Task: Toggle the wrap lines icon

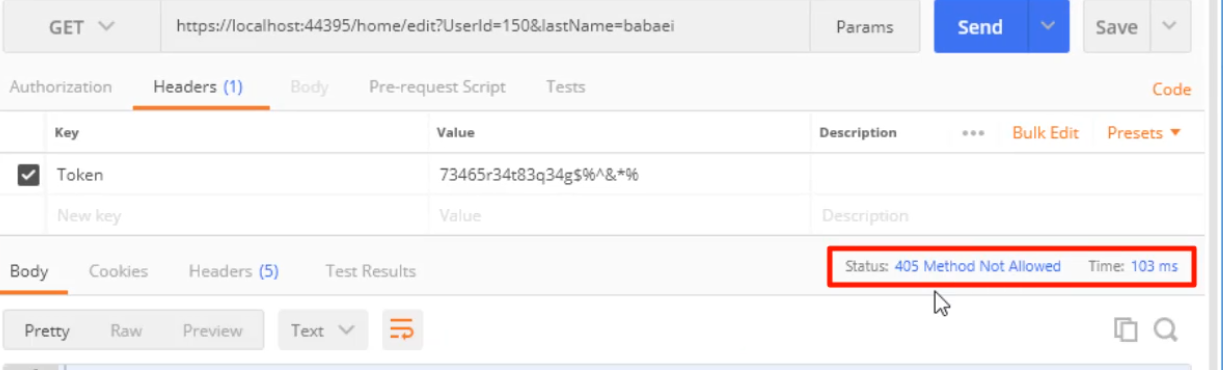Action: click(x=401, y=330)
